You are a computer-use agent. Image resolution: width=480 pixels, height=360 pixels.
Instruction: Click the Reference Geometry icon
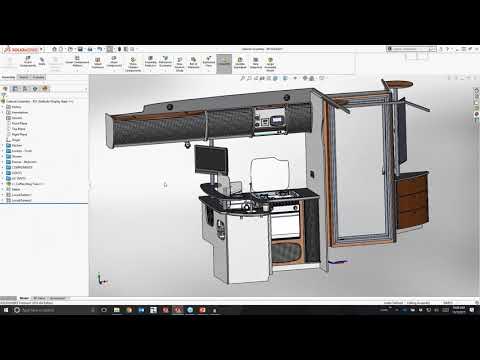click(x=165, y=62)
